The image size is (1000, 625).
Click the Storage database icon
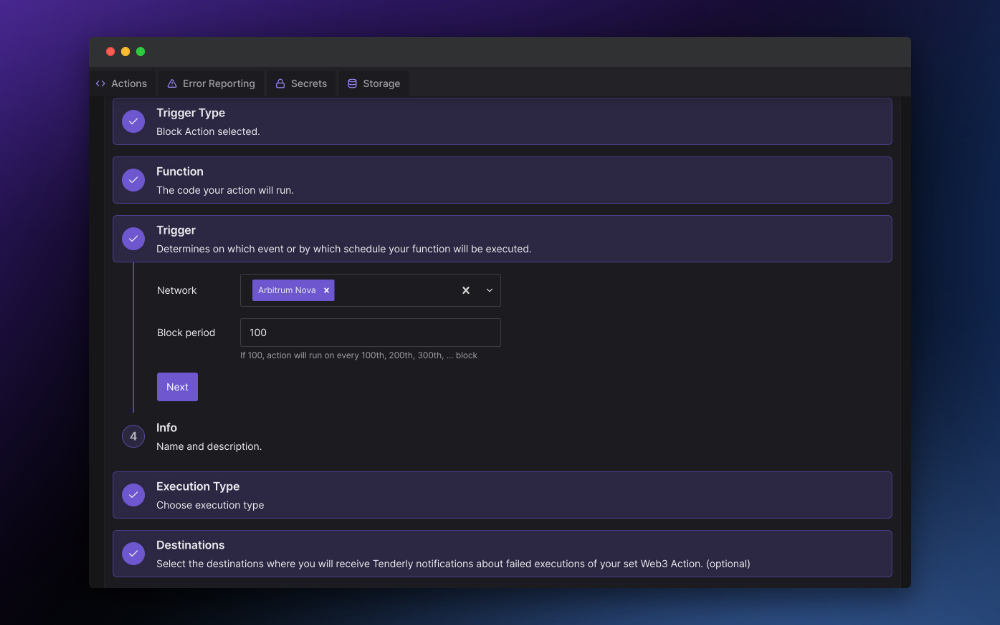coord(351,83)
